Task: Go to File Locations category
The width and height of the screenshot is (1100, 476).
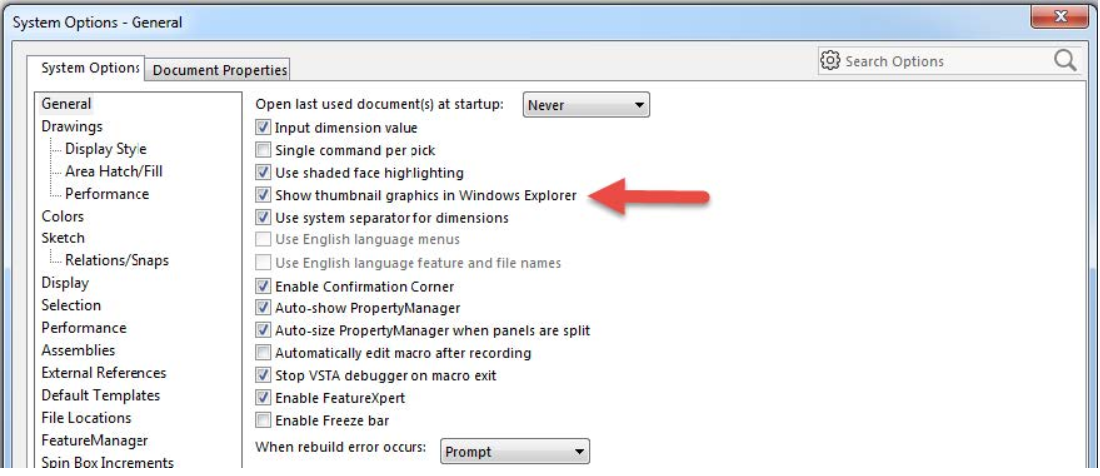Action: [86, 418]
